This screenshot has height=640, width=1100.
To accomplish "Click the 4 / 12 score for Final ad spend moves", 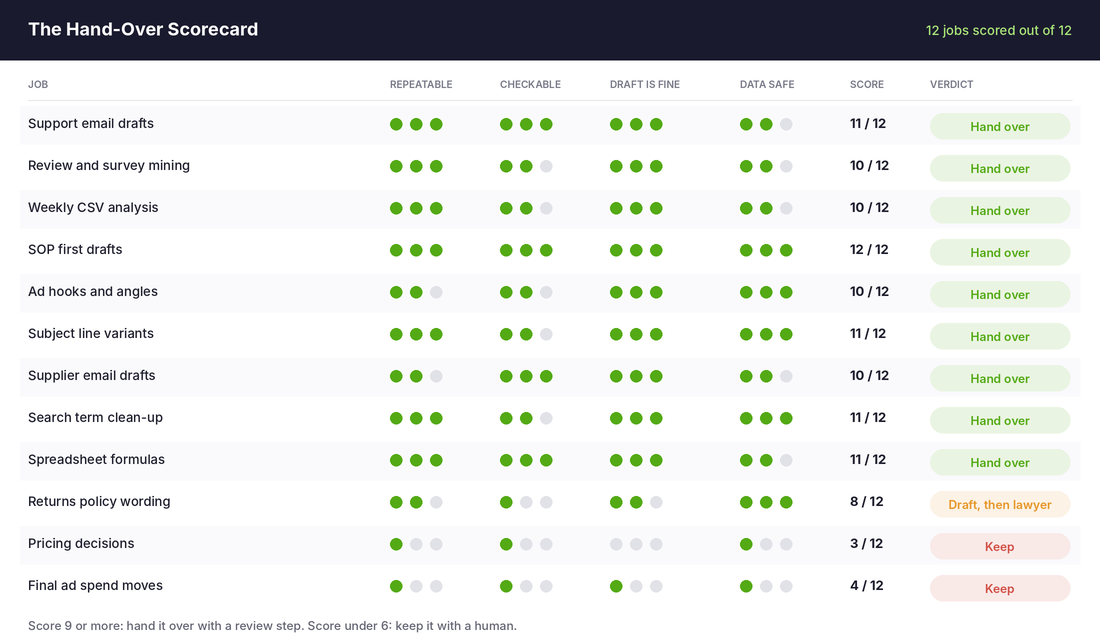I will (x=866, y=586).
